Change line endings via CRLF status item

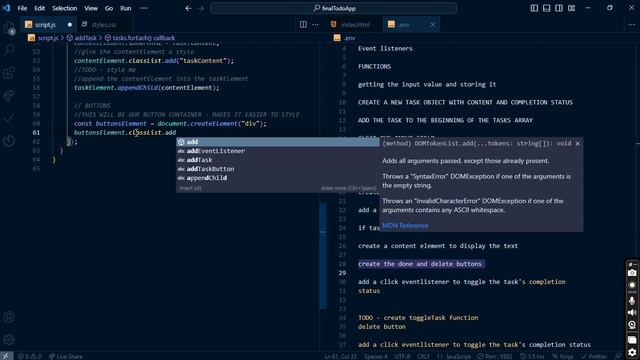click(x=423, y=356)
